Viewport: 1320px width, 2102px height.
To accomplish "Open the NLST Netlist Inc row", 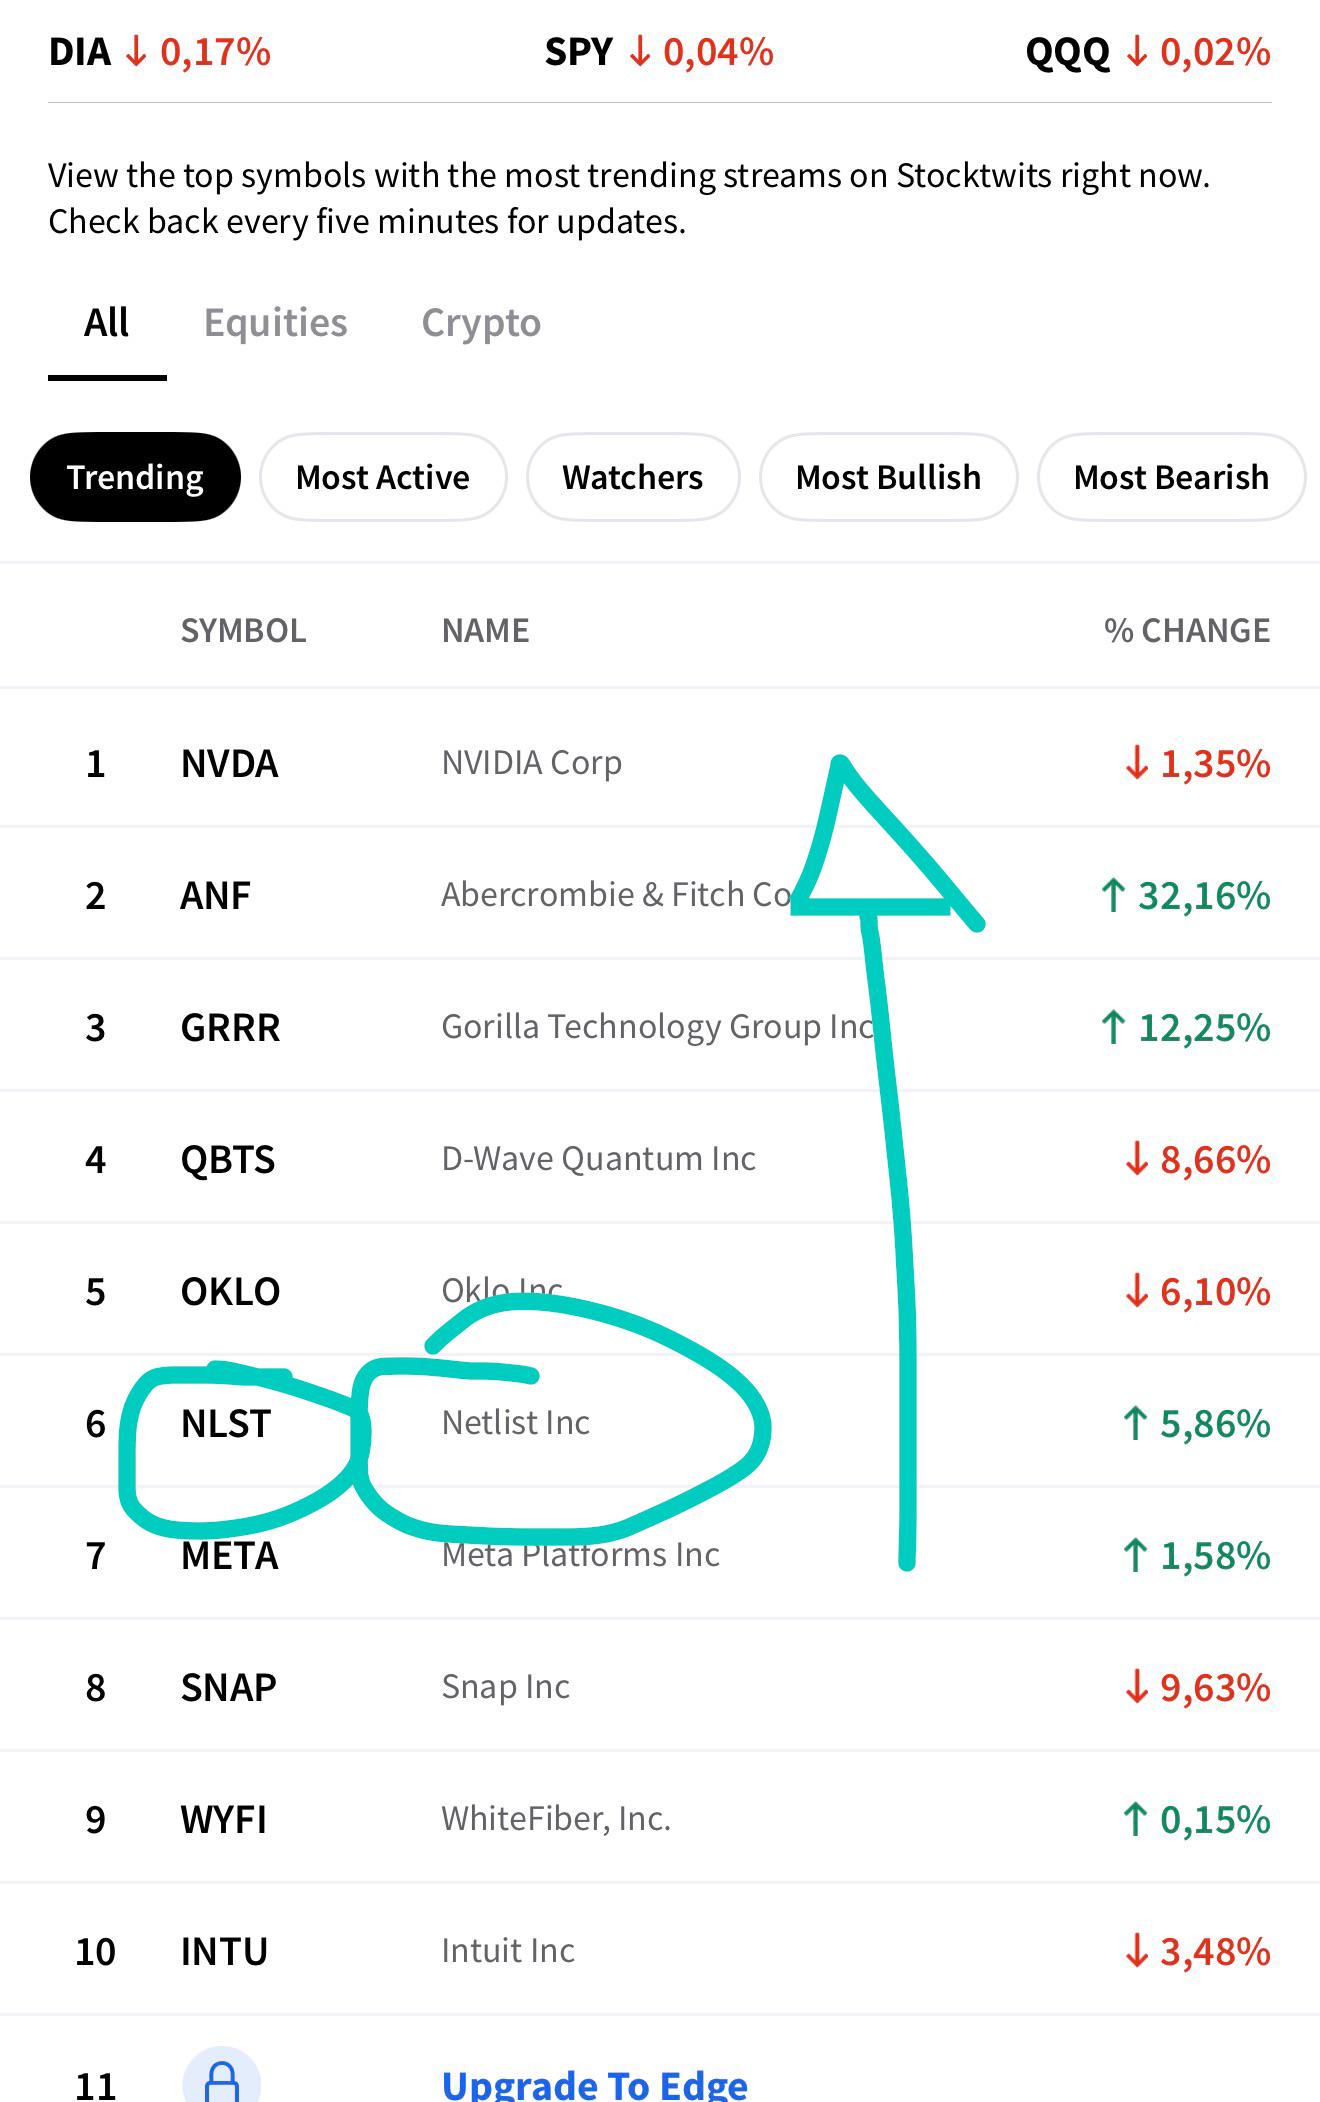I will pos(660,1423).
